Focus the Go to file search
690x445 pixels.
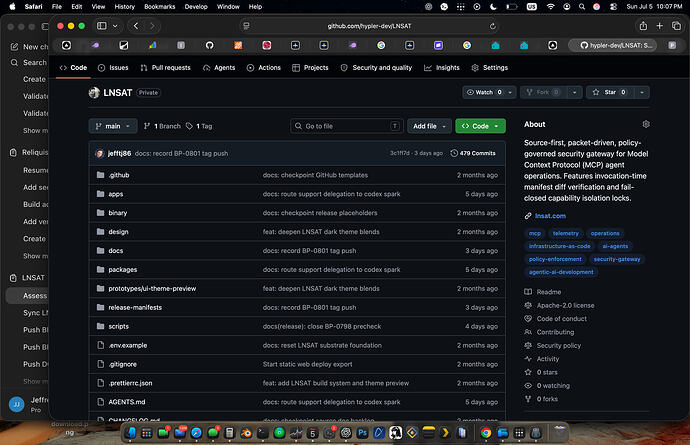click(x=346, y=126)
